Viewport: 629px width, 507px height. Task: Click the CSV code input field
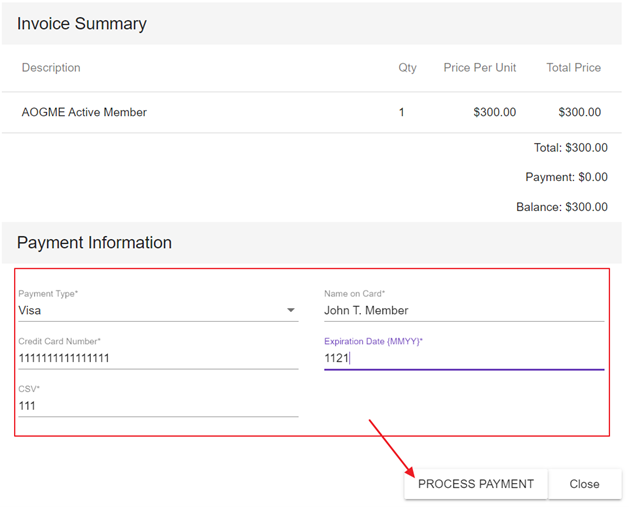[x=158, y=406]
